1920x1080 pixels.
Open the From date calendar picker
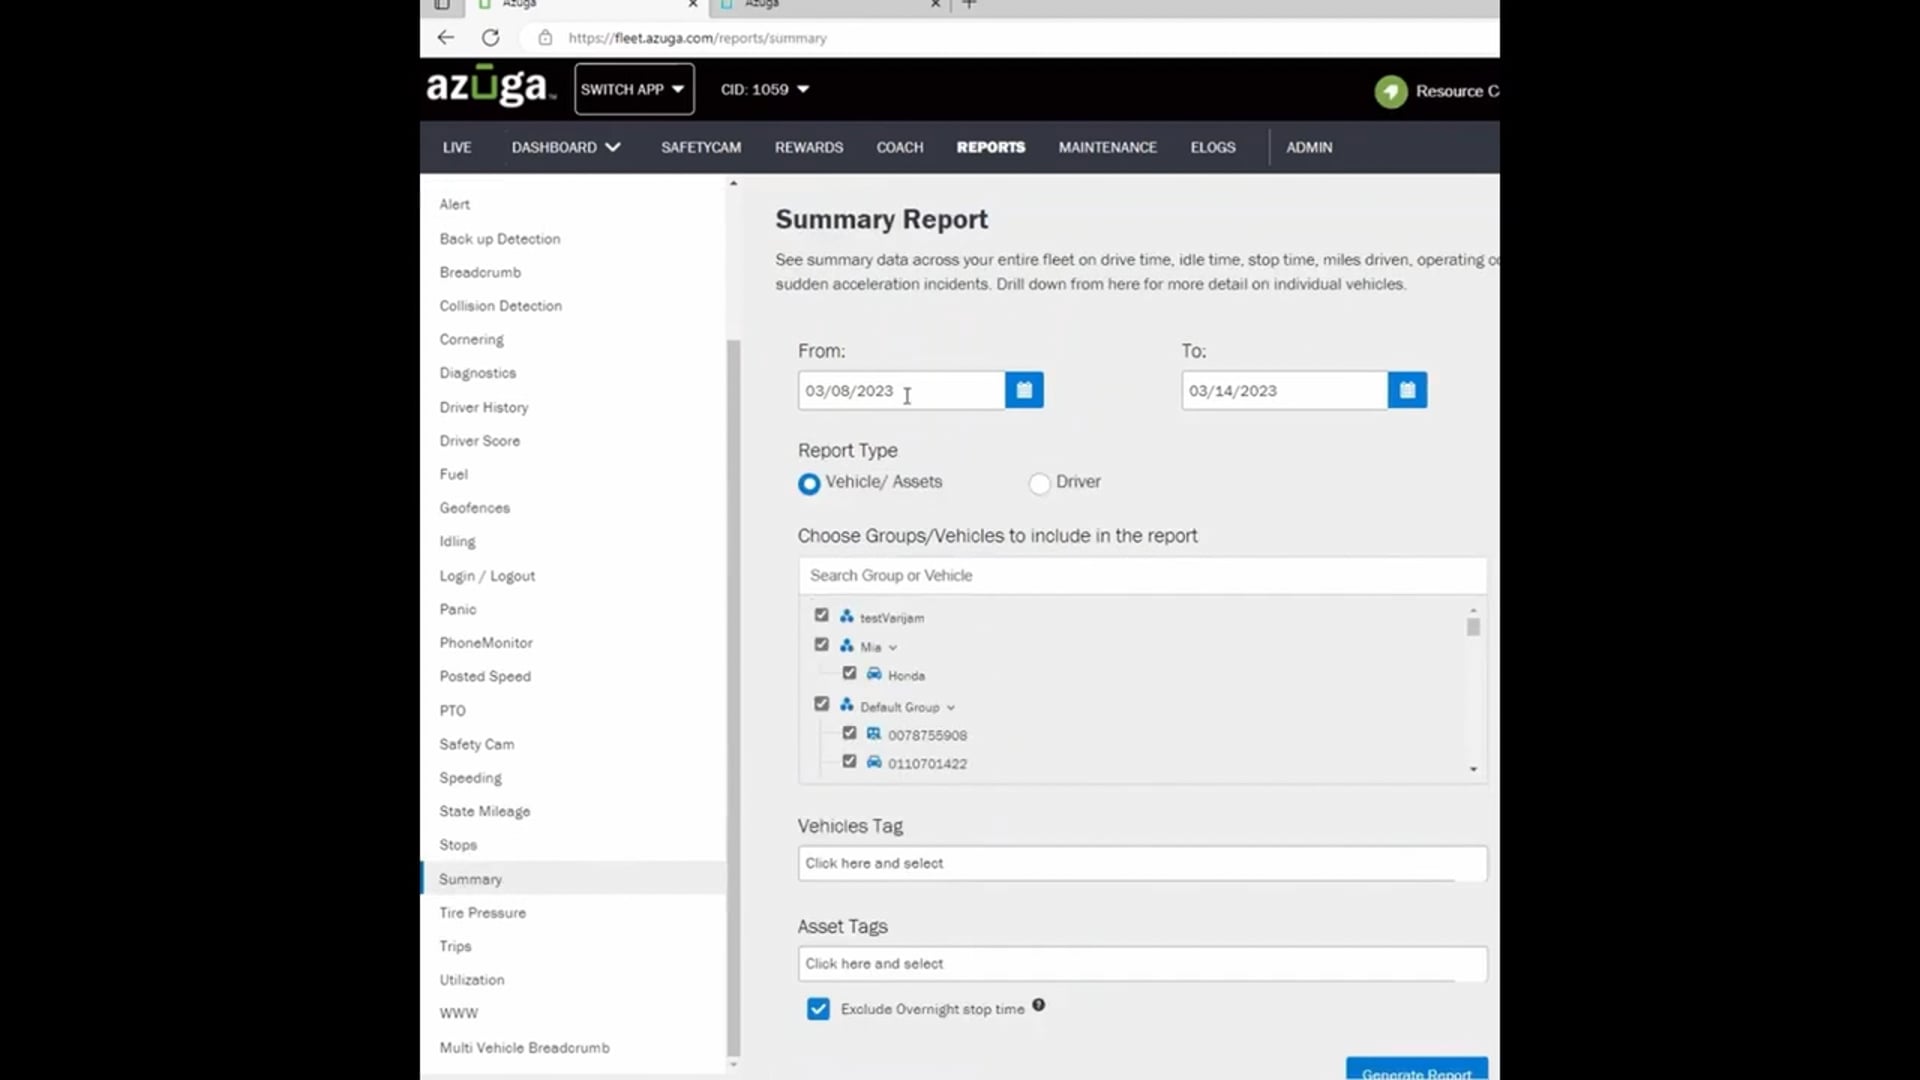pyautogui.click(x=1023, y=390)
